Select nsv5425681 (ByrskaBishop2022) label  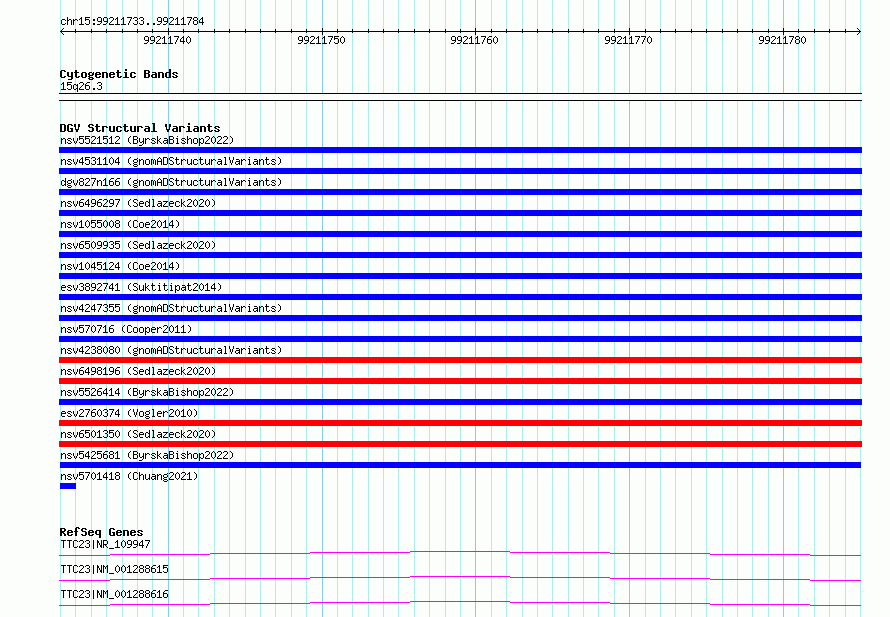pyautogui.click(x=146, y=455)
